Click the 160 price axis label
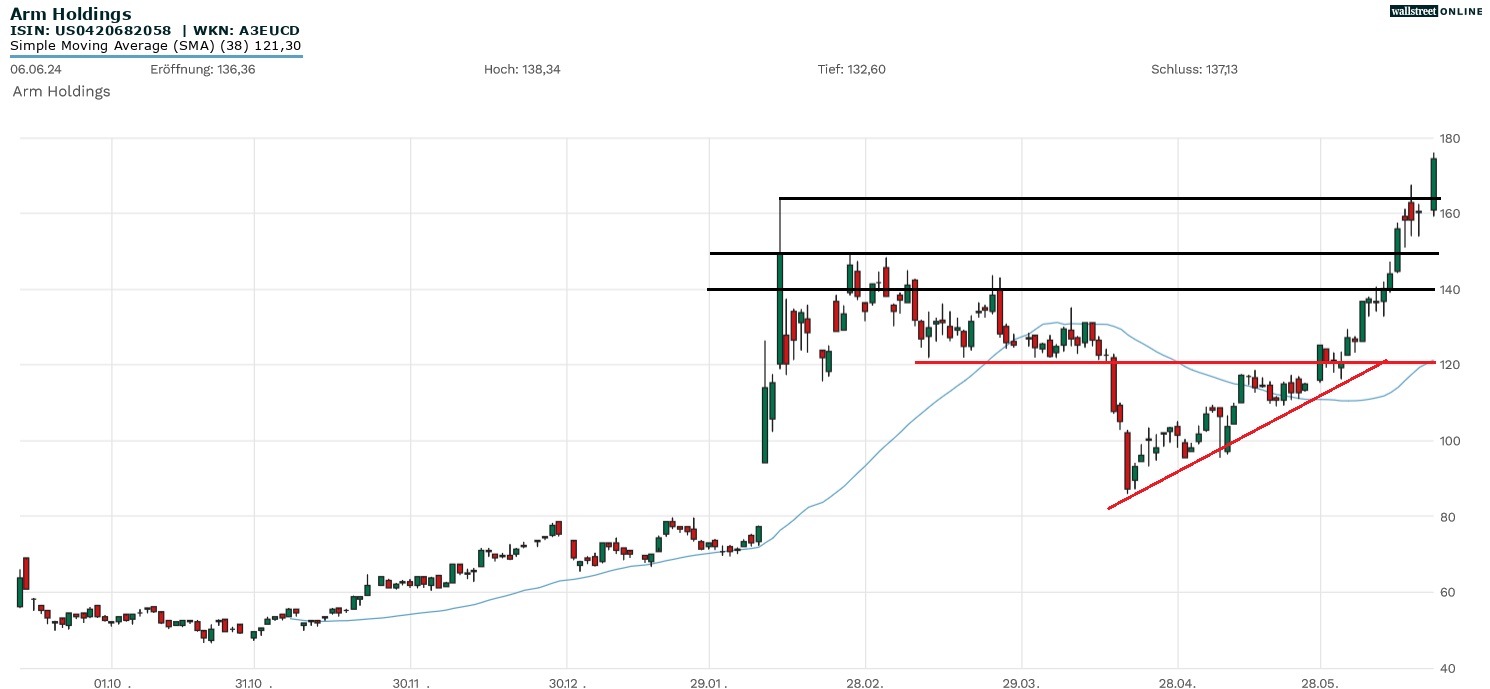 pyautogui.click(x=1450, y=214)
